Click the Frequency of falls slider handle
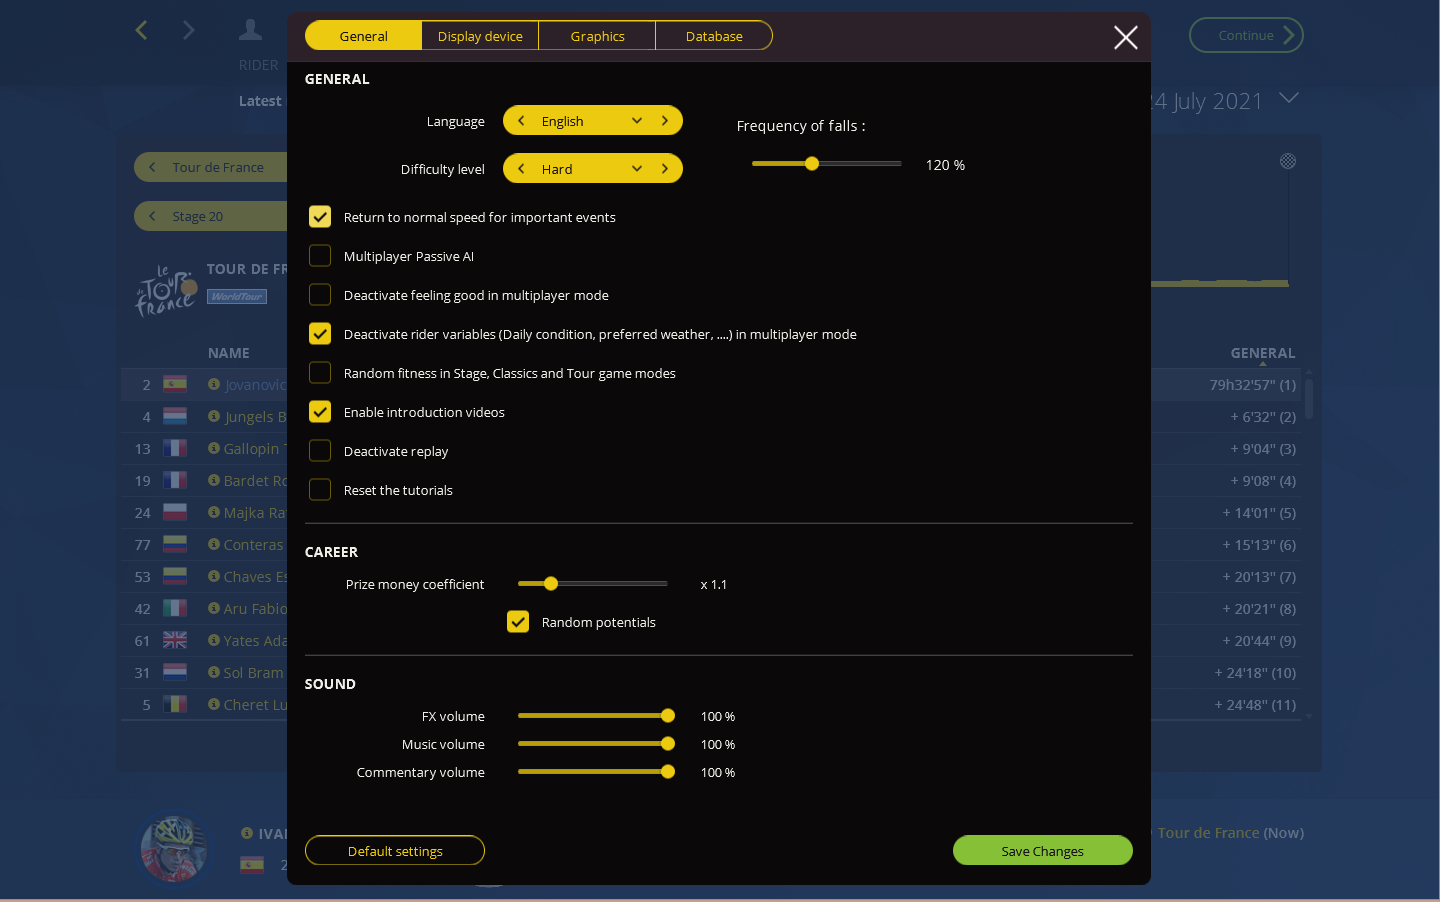1440x902 pixels. click(812, 164)
